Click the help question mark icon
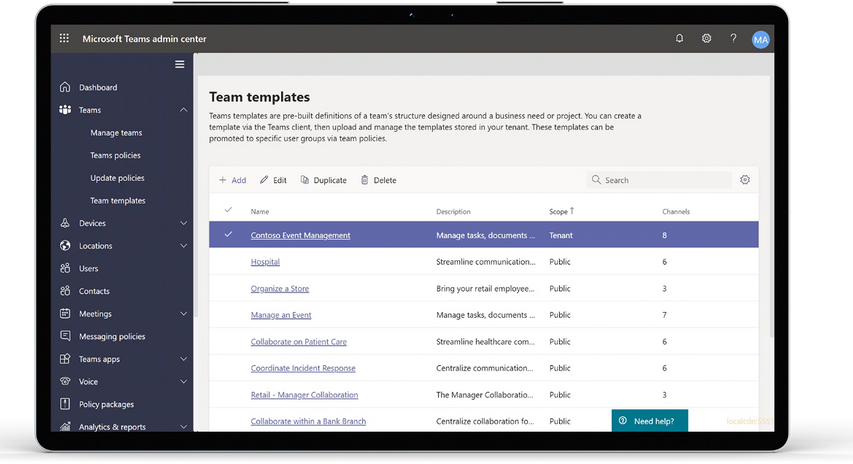 pyautogui.click(x=733, y=38)
